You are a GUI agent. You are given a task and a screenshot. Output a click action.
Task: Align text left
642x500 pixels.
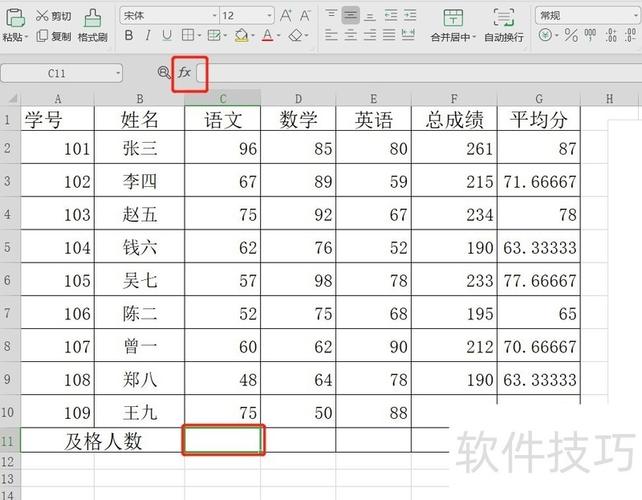(x=331, y=35)
